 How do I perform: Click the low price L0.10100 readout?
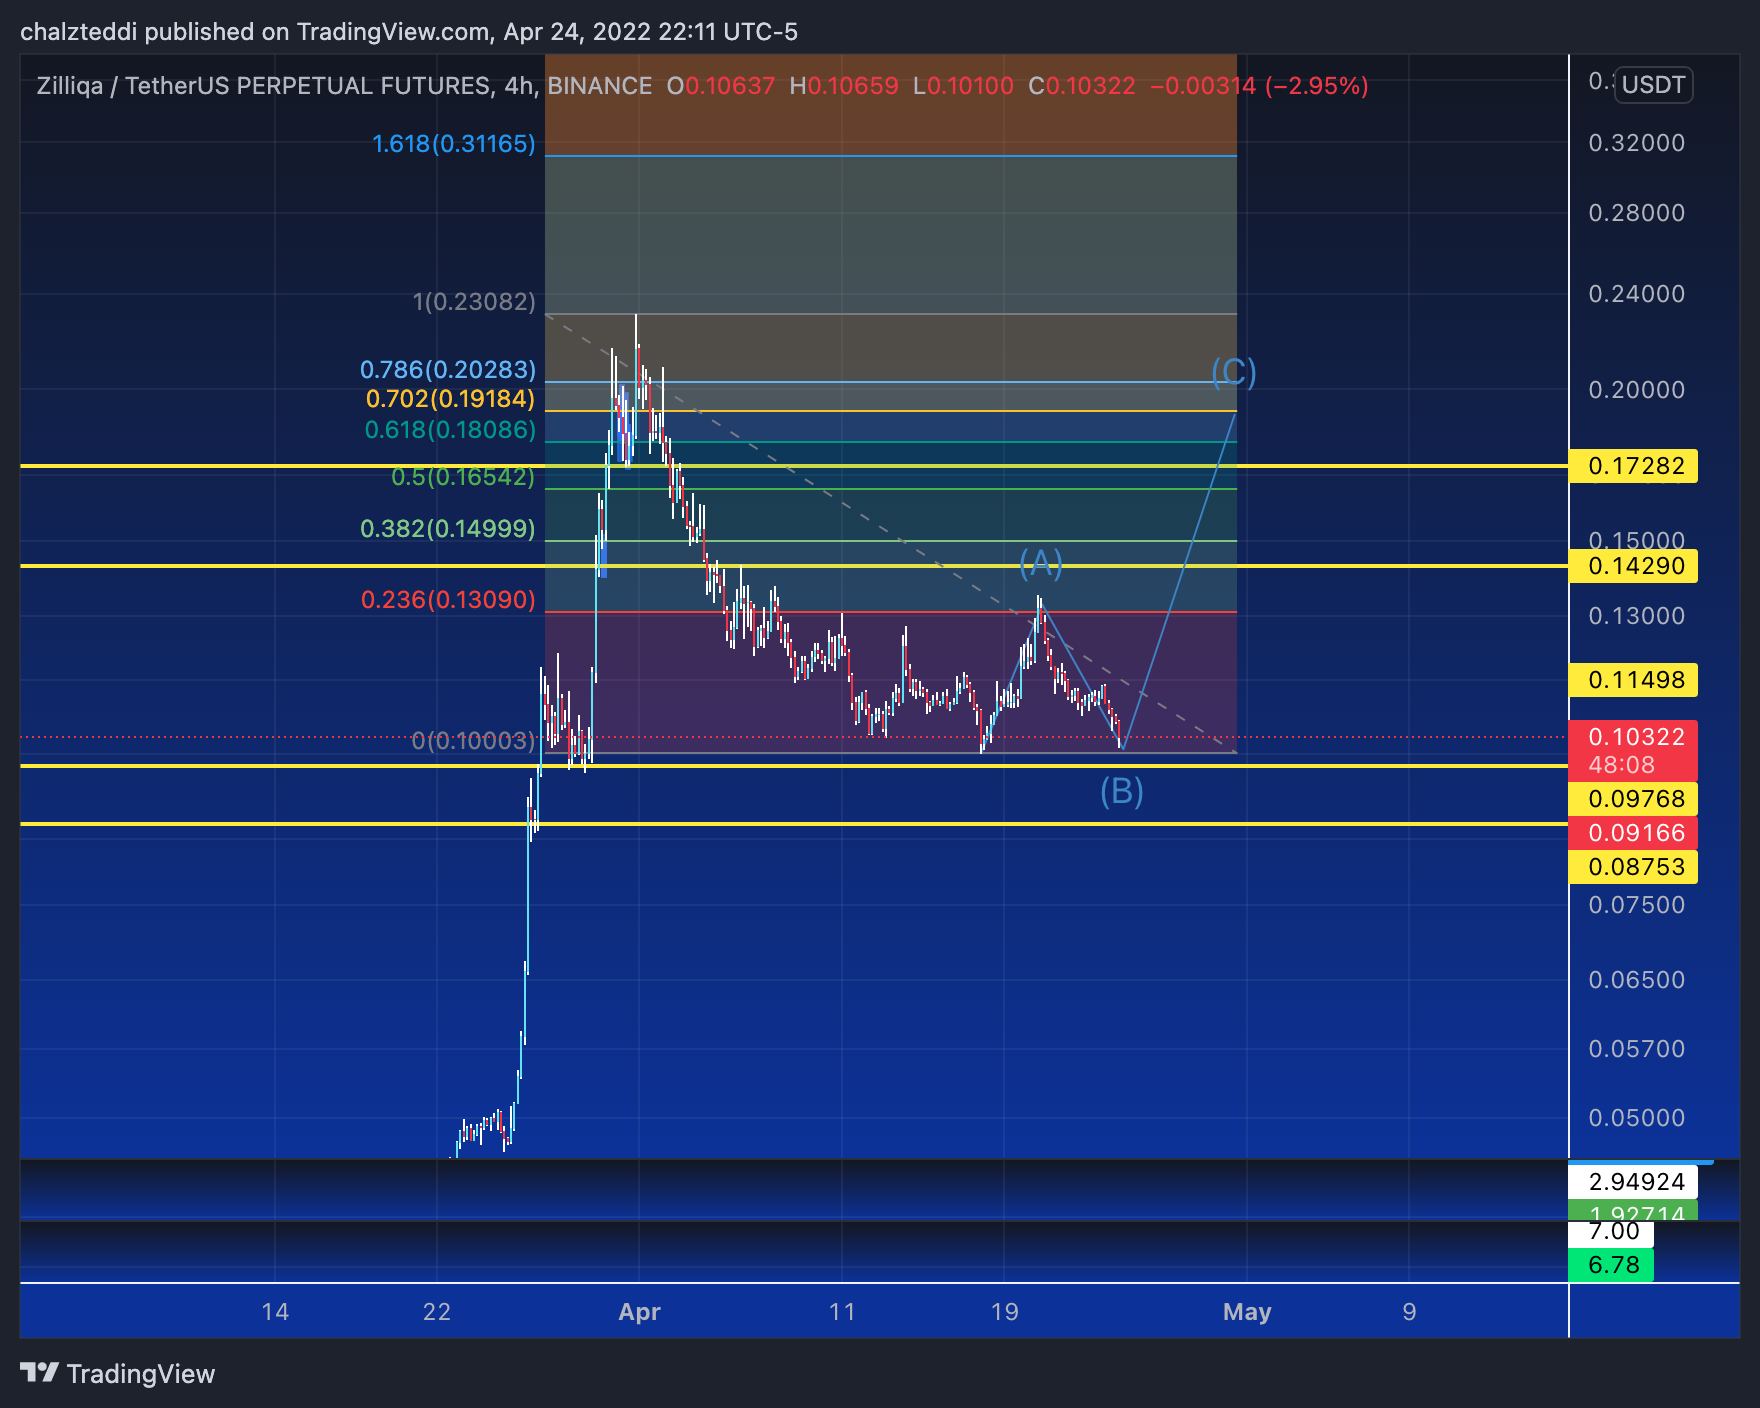tap(963, 86)
